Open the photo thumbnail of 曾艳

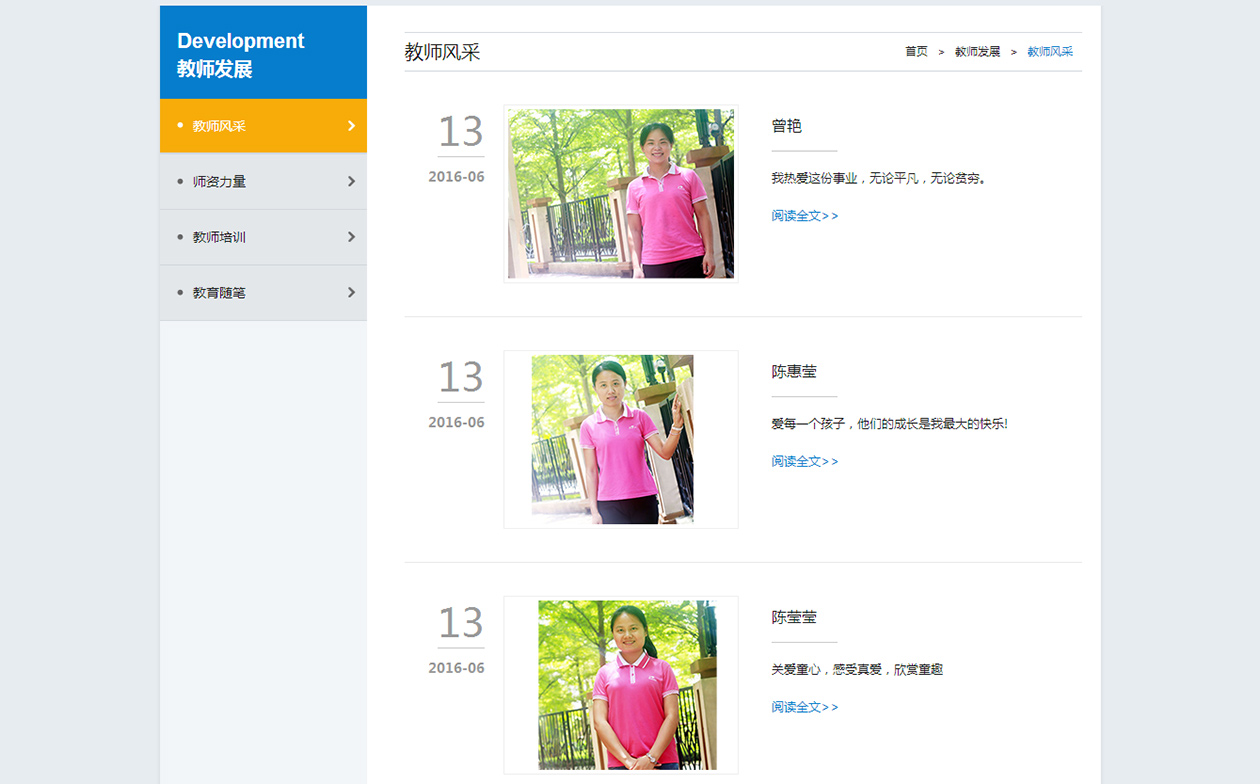(621, 194)
